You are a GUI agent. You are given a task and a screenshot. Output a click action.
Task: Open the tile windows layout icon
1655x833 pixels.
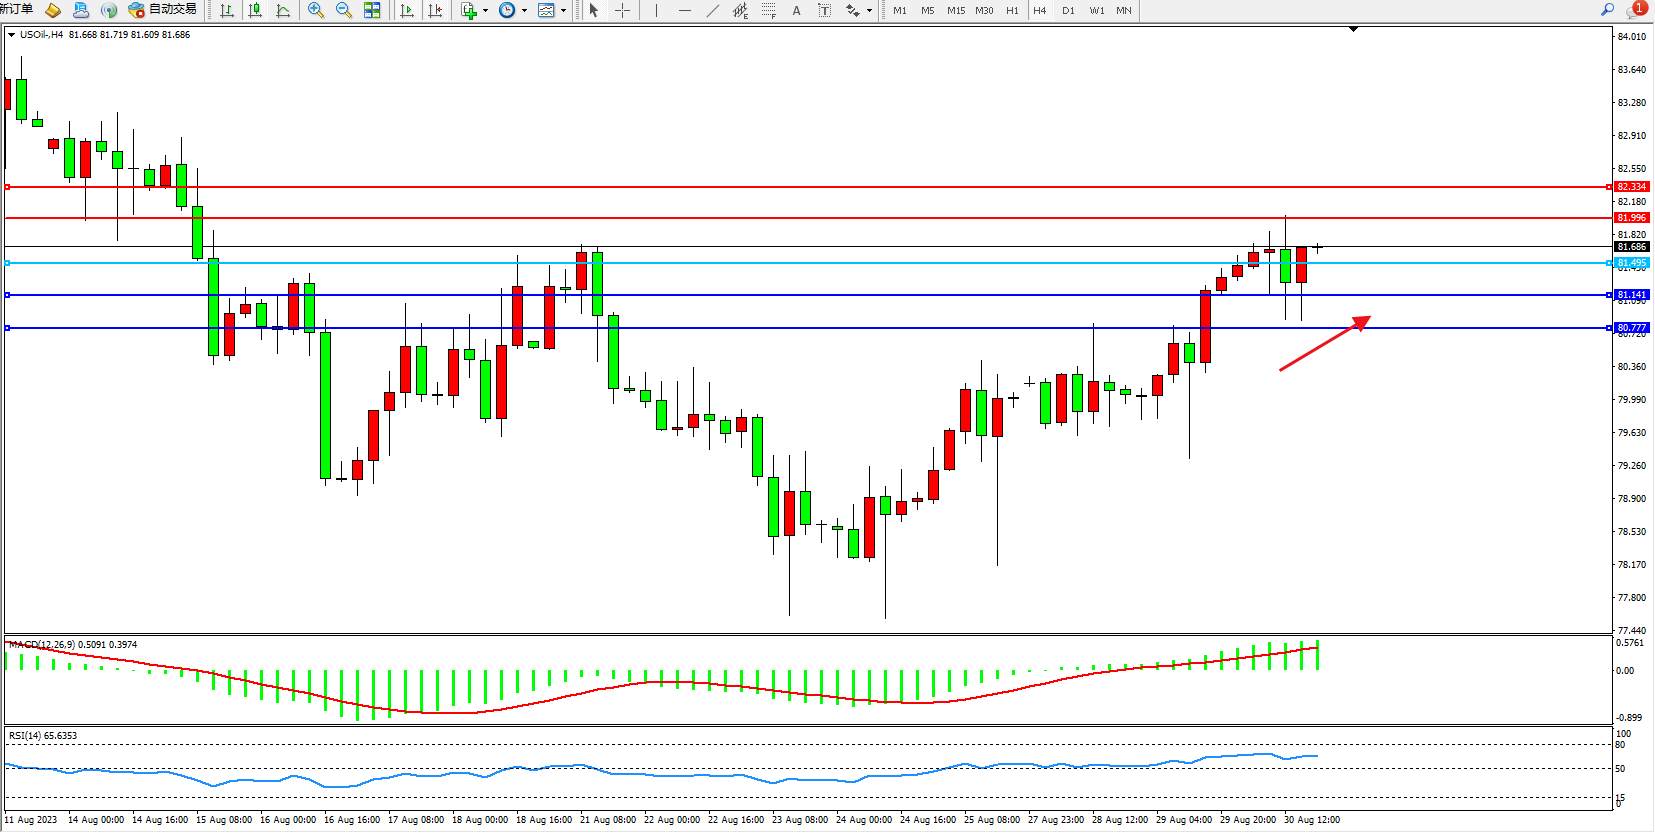pyautogui.click(x=372, y=10)
